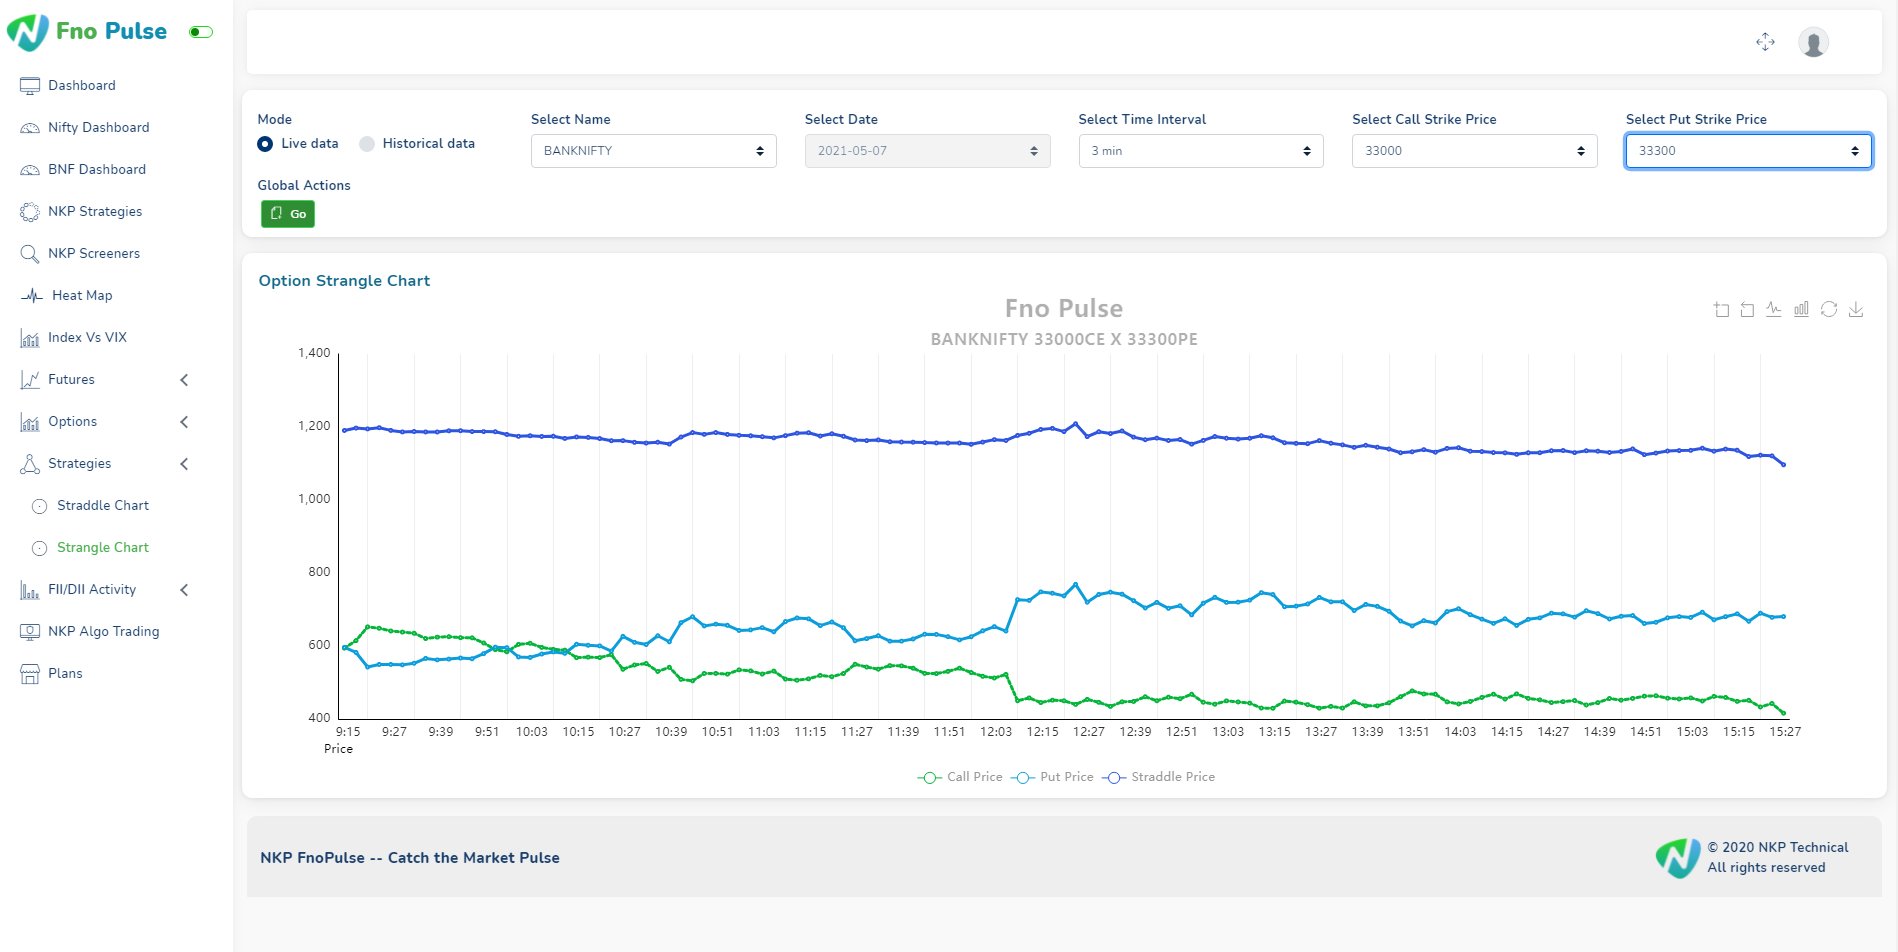Collapse the Strategies menu chevron

coord(184,464)
